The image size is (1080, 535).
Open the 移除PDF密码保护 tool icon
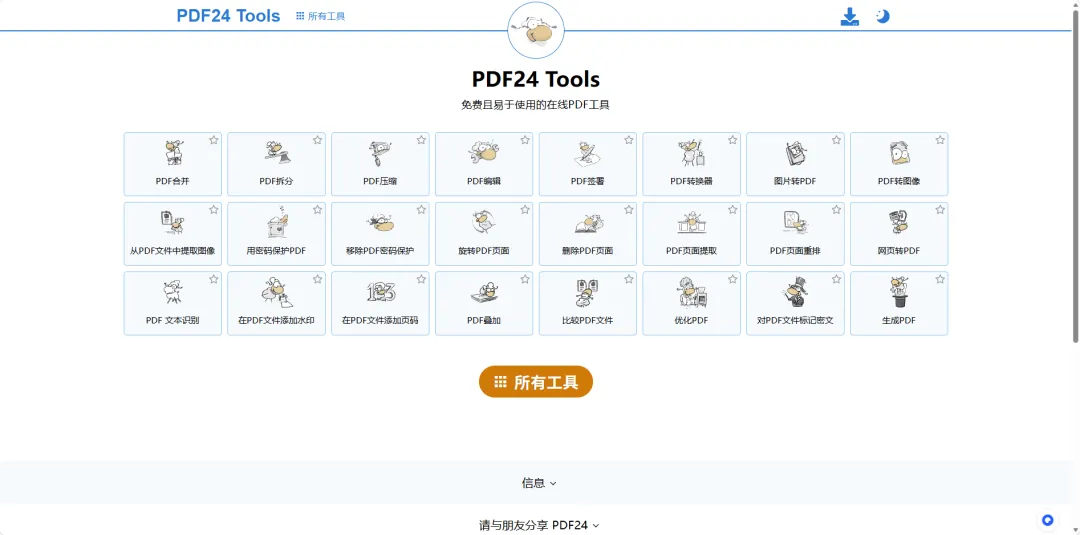pos(380,222)
